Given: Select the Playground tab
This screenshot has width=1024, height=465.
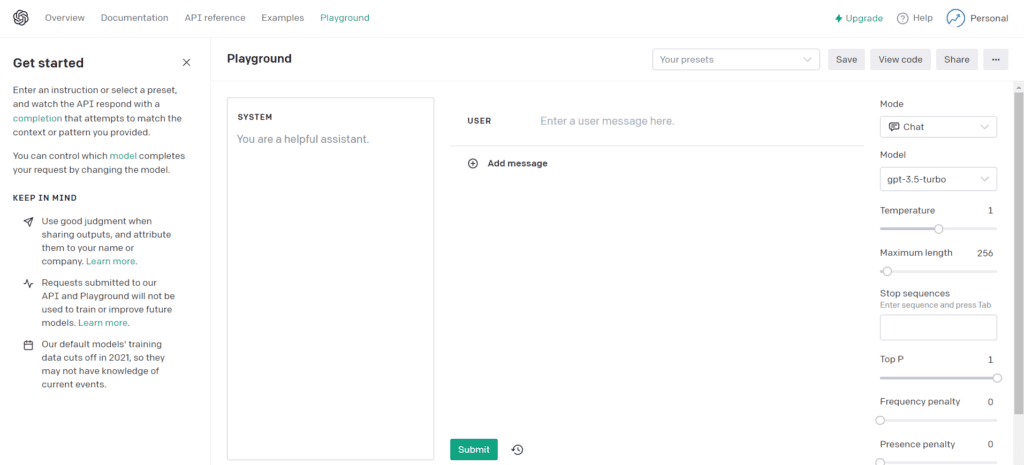Looking at the screenshot, I should 345,18.
